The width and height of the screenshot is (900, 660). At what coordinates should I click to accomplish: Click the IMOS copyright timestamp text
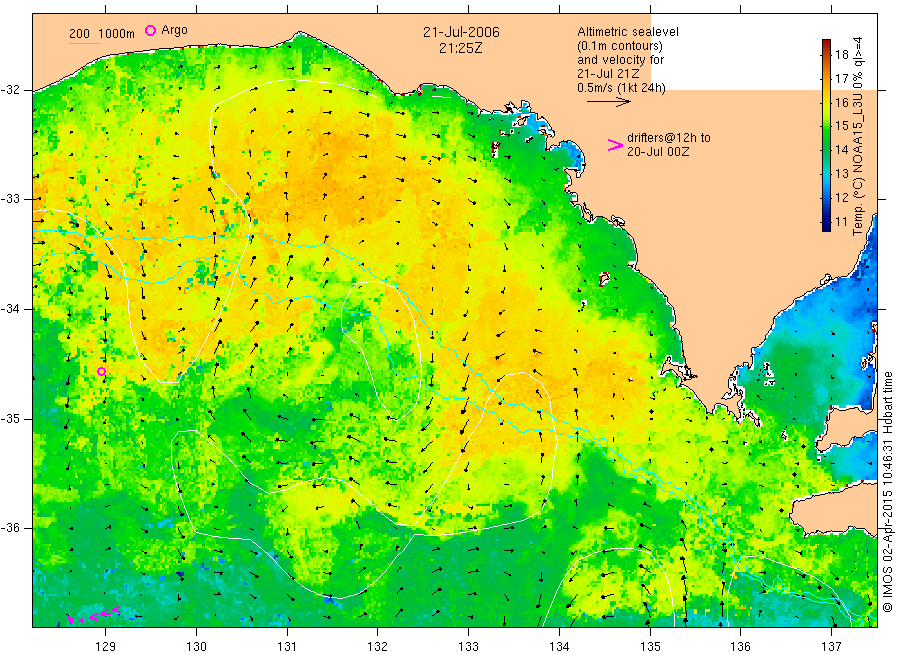coord(888,491)
